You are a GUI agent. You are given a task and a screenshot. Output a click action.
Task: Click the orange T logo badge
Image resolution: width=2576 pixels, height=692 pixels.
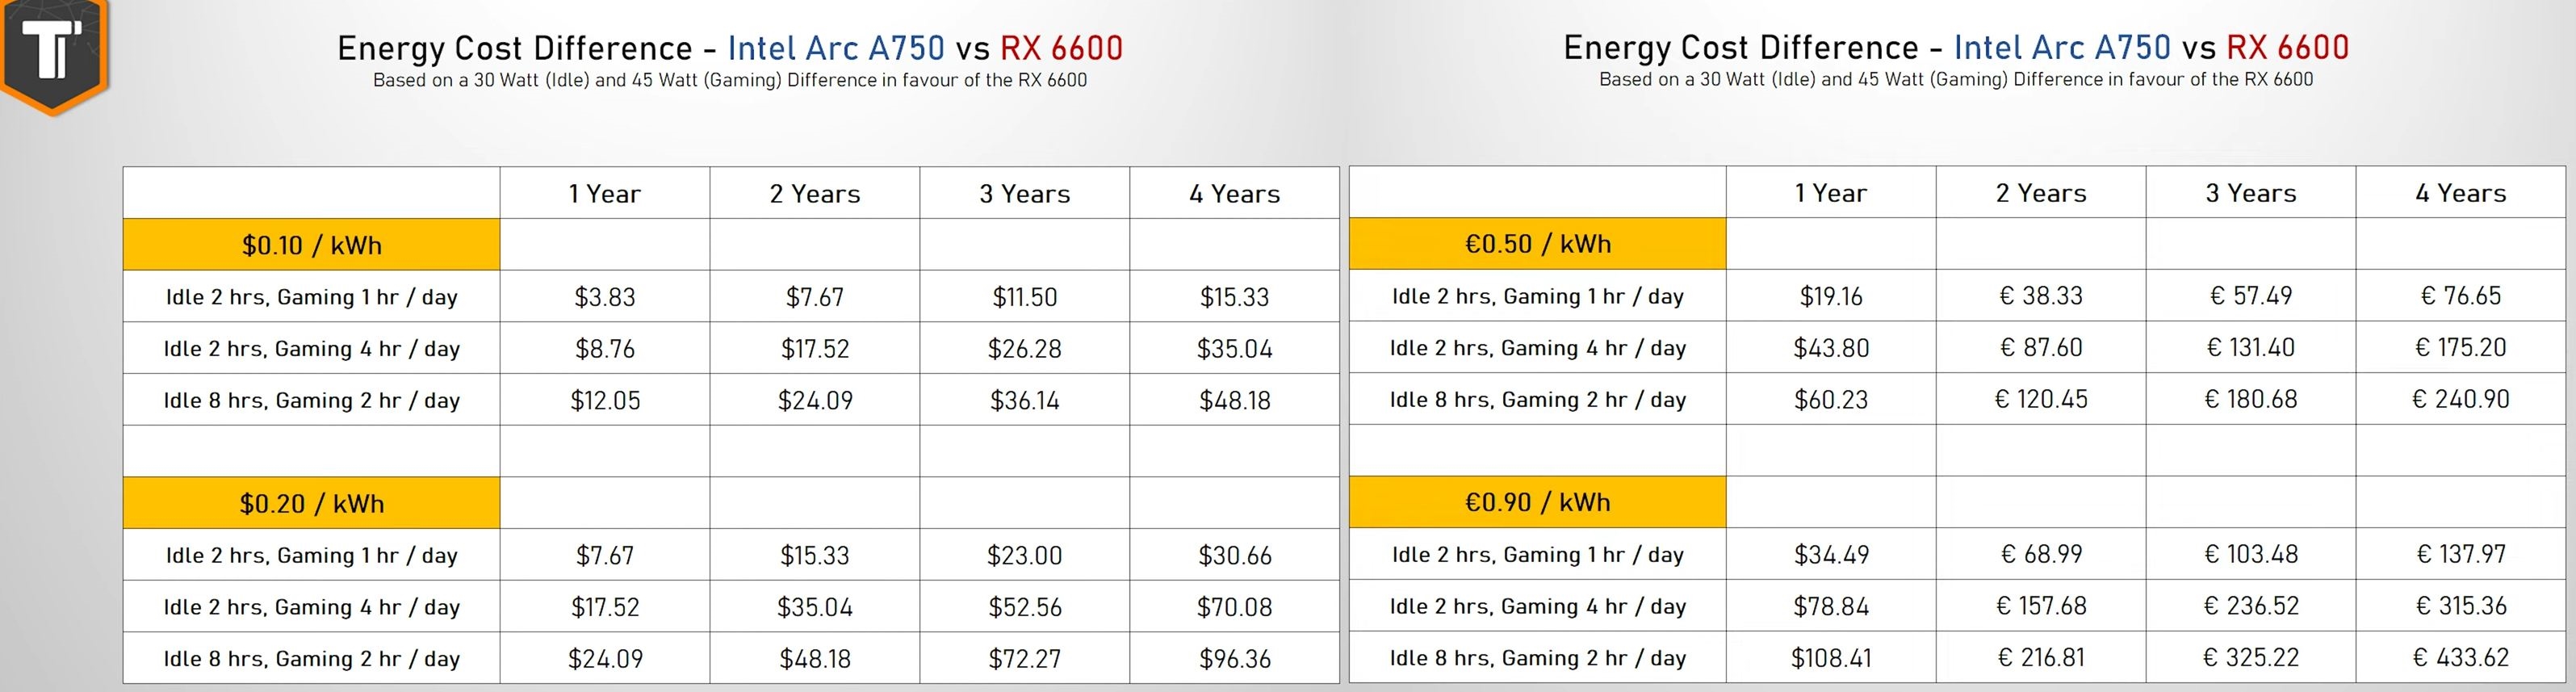tap(53, 52)
